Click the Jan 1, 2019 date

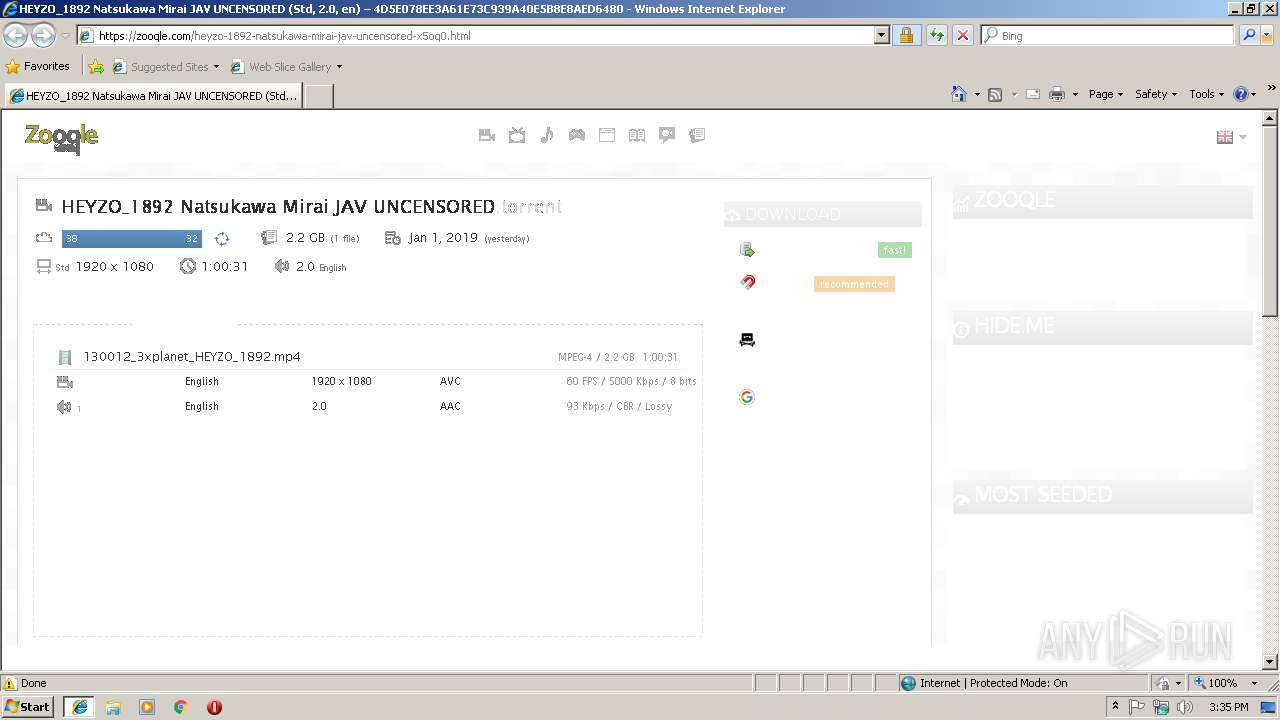coord(443,238)
